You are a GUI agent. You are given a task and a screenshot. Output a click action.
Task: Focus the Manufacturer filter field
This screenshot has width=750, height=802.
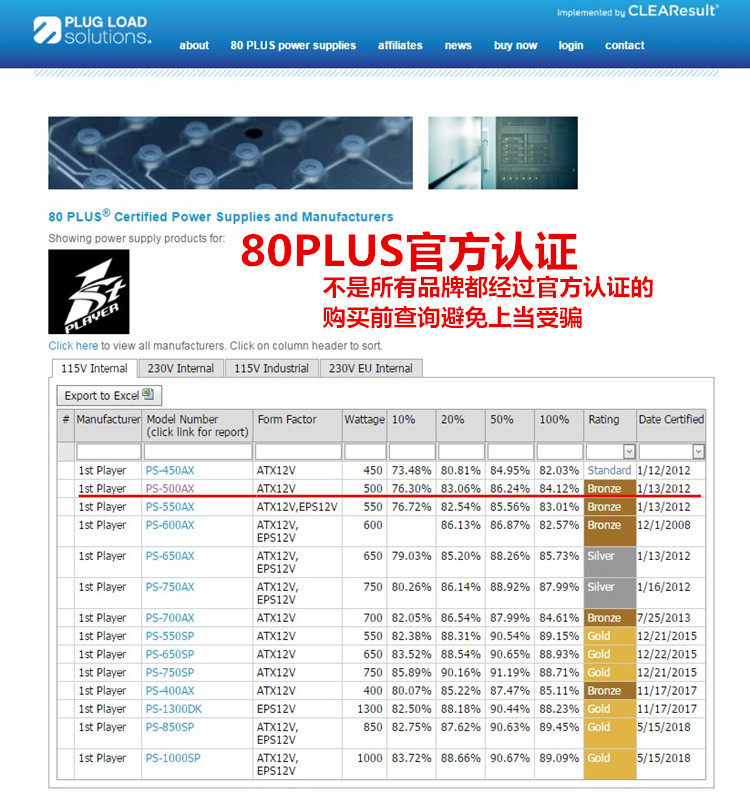tap(108, 452)
